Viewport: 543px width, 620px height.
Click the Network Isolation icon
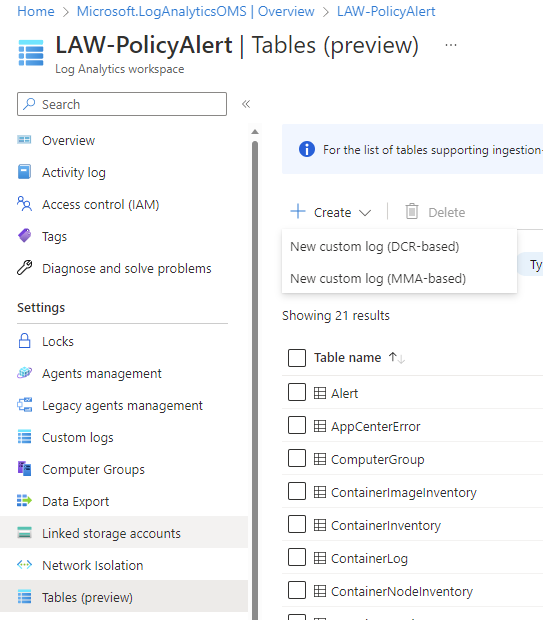[x=24, y=565]
